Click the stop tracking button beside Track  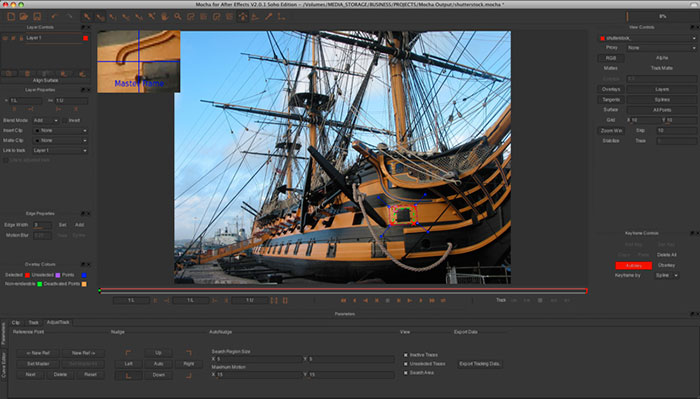click(x=540, y=300)
